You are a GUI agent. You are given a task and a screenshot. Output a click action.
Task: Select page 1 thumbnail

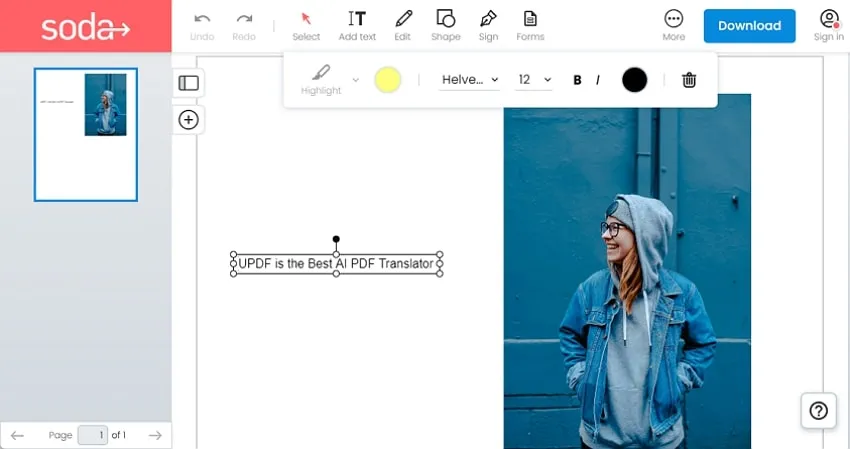tap(86, 134)
